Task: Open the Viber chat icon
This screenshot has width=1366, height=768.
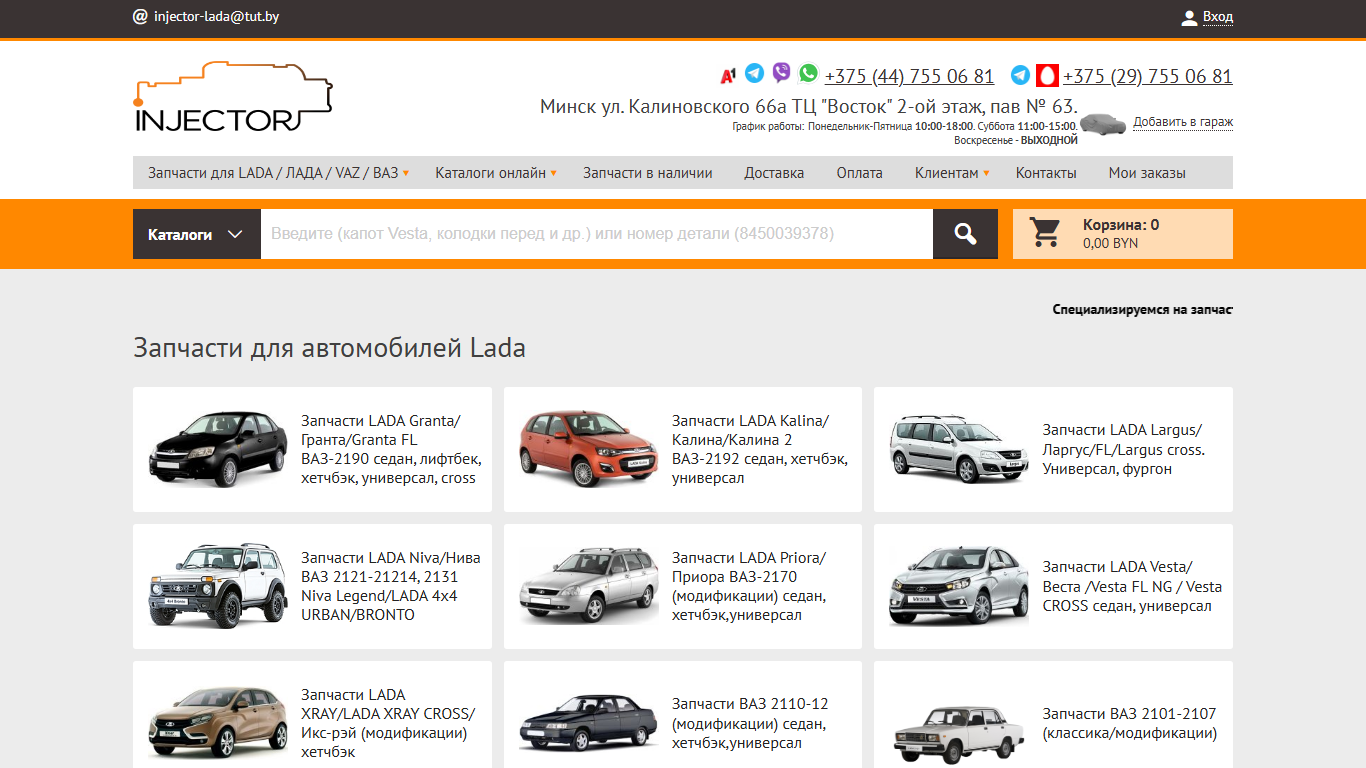Action: tap(782, 72)
